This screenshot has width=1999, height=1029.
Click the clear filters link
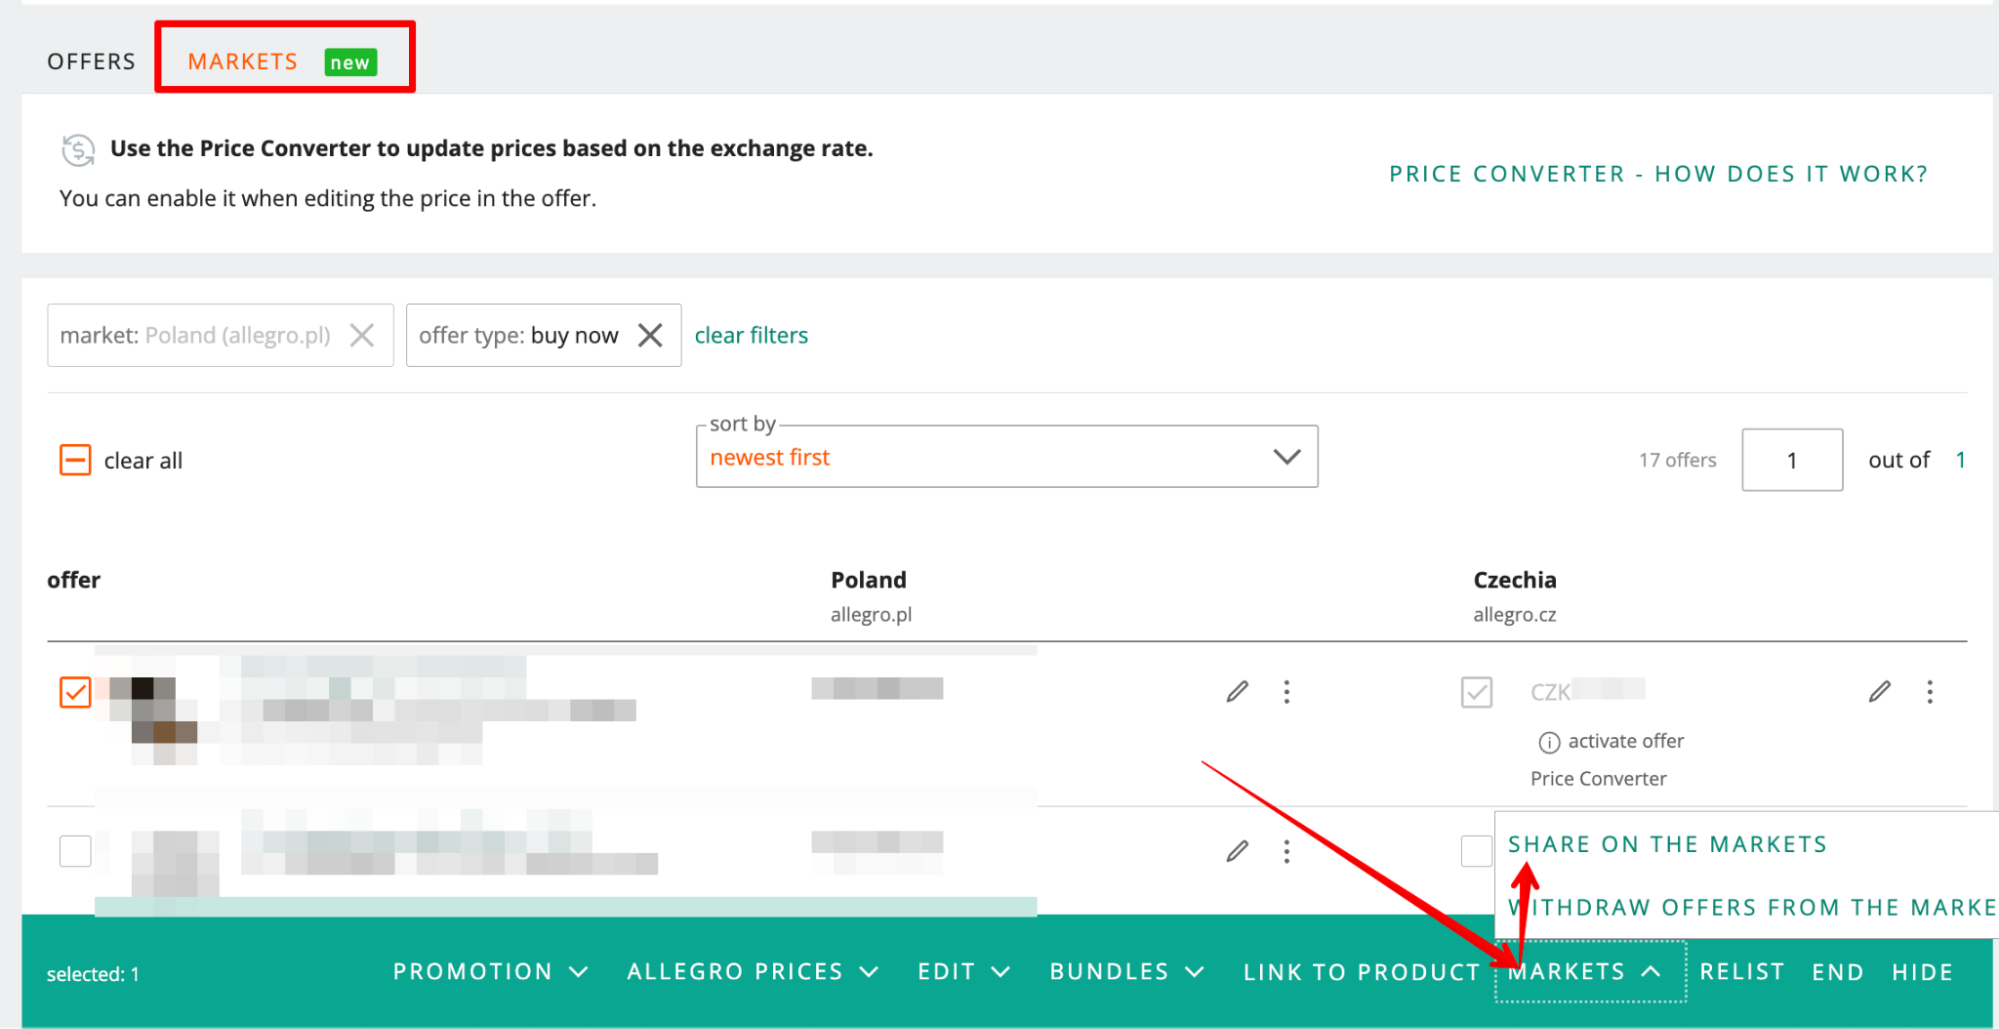tap(751, 335)
